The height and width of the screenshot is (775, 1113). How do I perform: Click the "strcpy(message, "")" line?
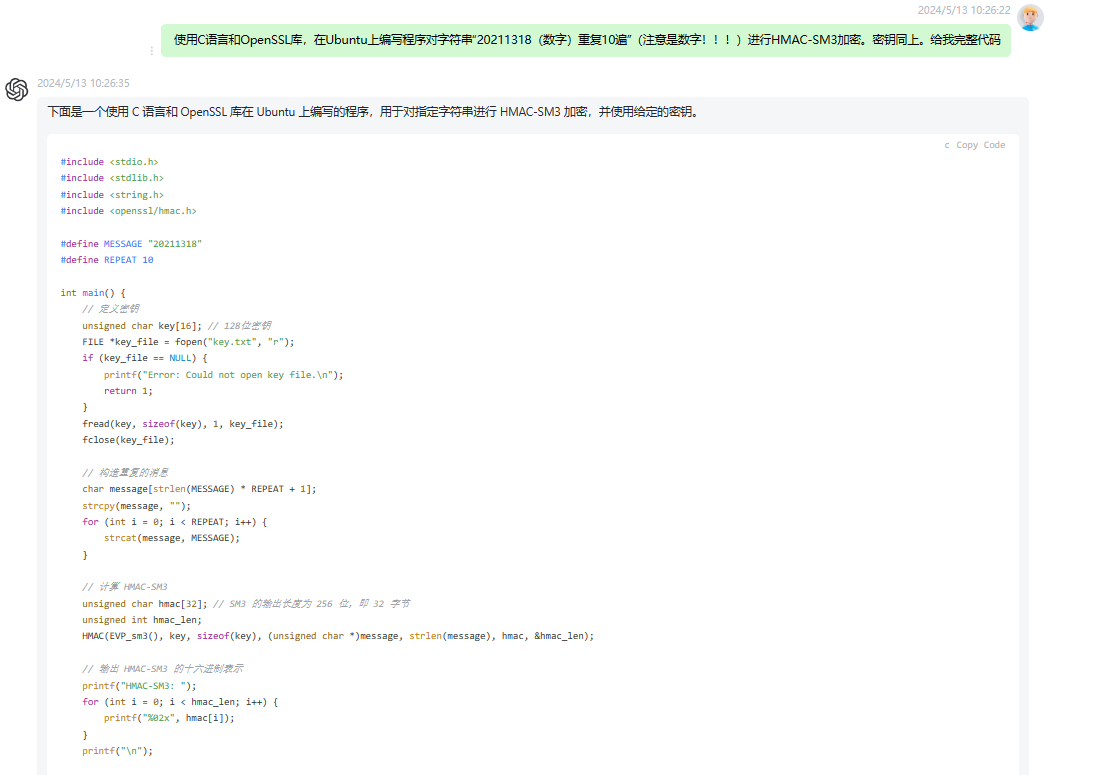(130, 505)
